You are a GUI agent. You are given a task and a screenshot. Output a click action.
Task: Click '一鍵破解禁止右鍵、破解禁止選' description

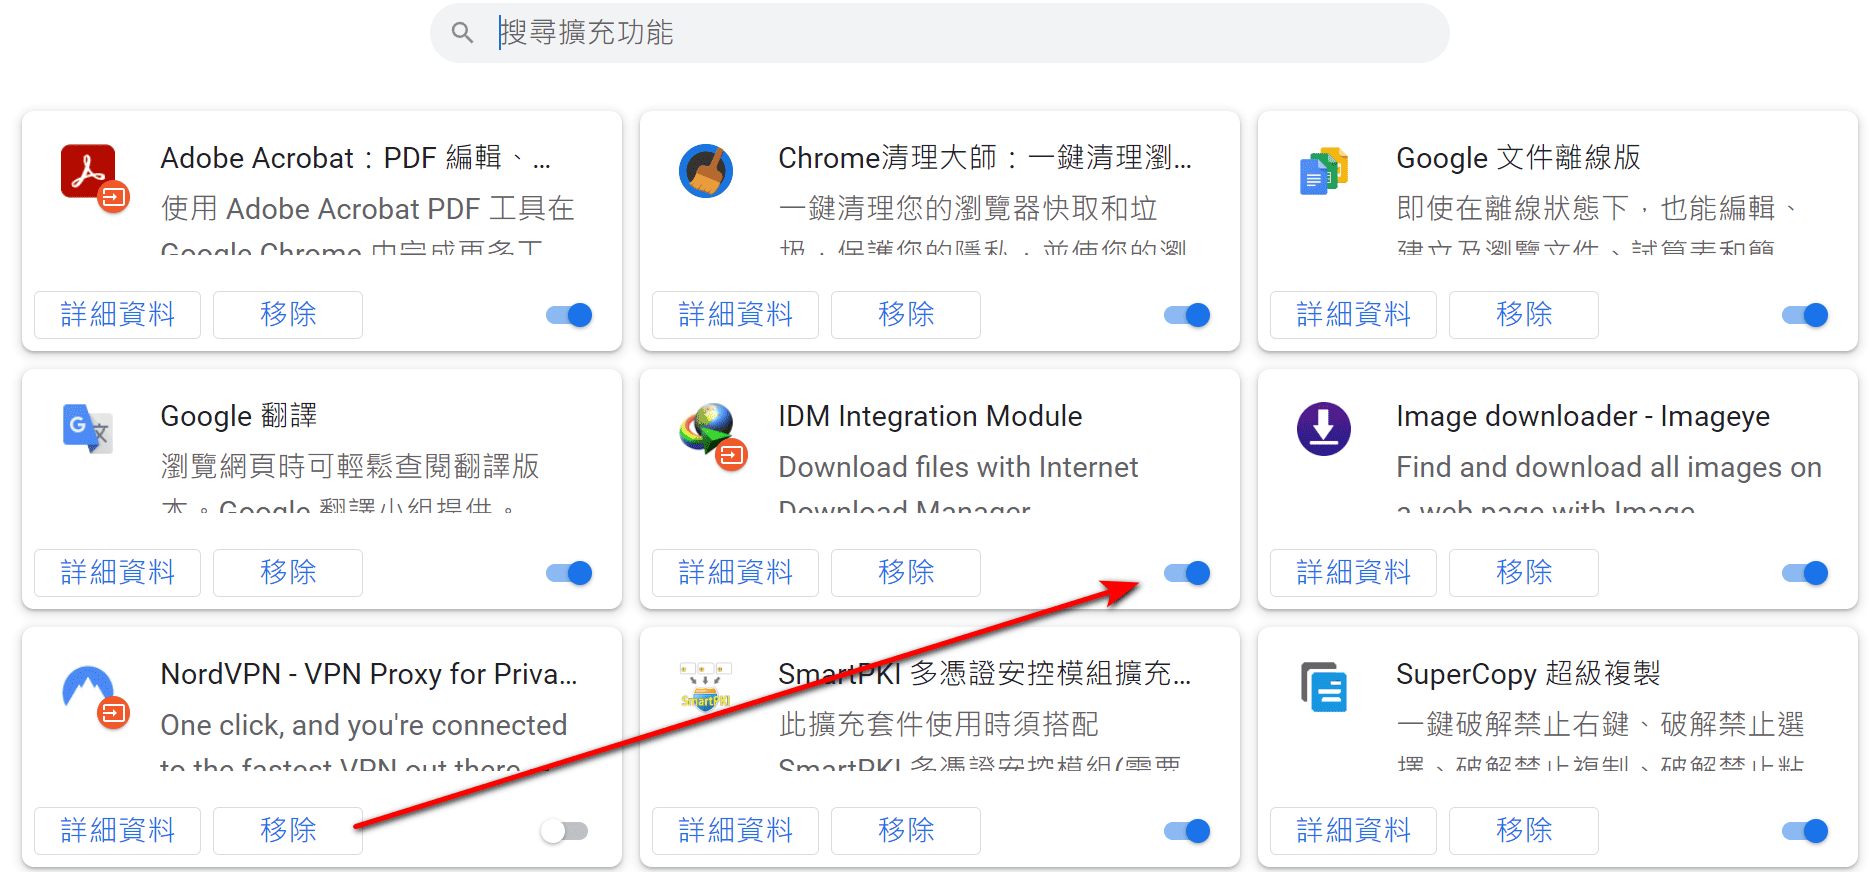[x=1600, y=725]
